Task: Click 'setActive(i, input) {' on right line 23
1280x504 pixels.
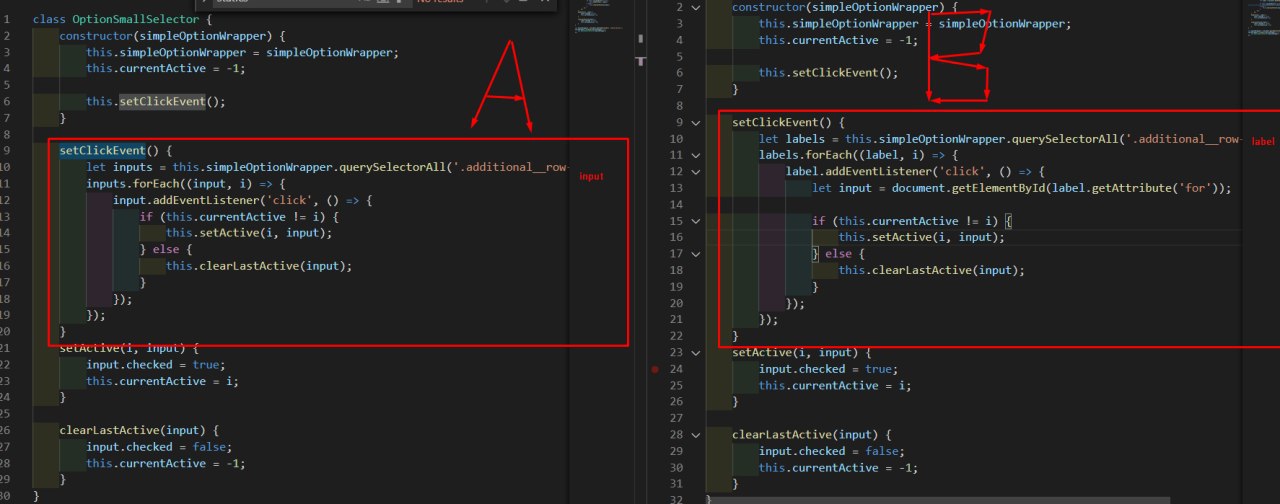Action: pyautogui.click(x=802, y=352)
